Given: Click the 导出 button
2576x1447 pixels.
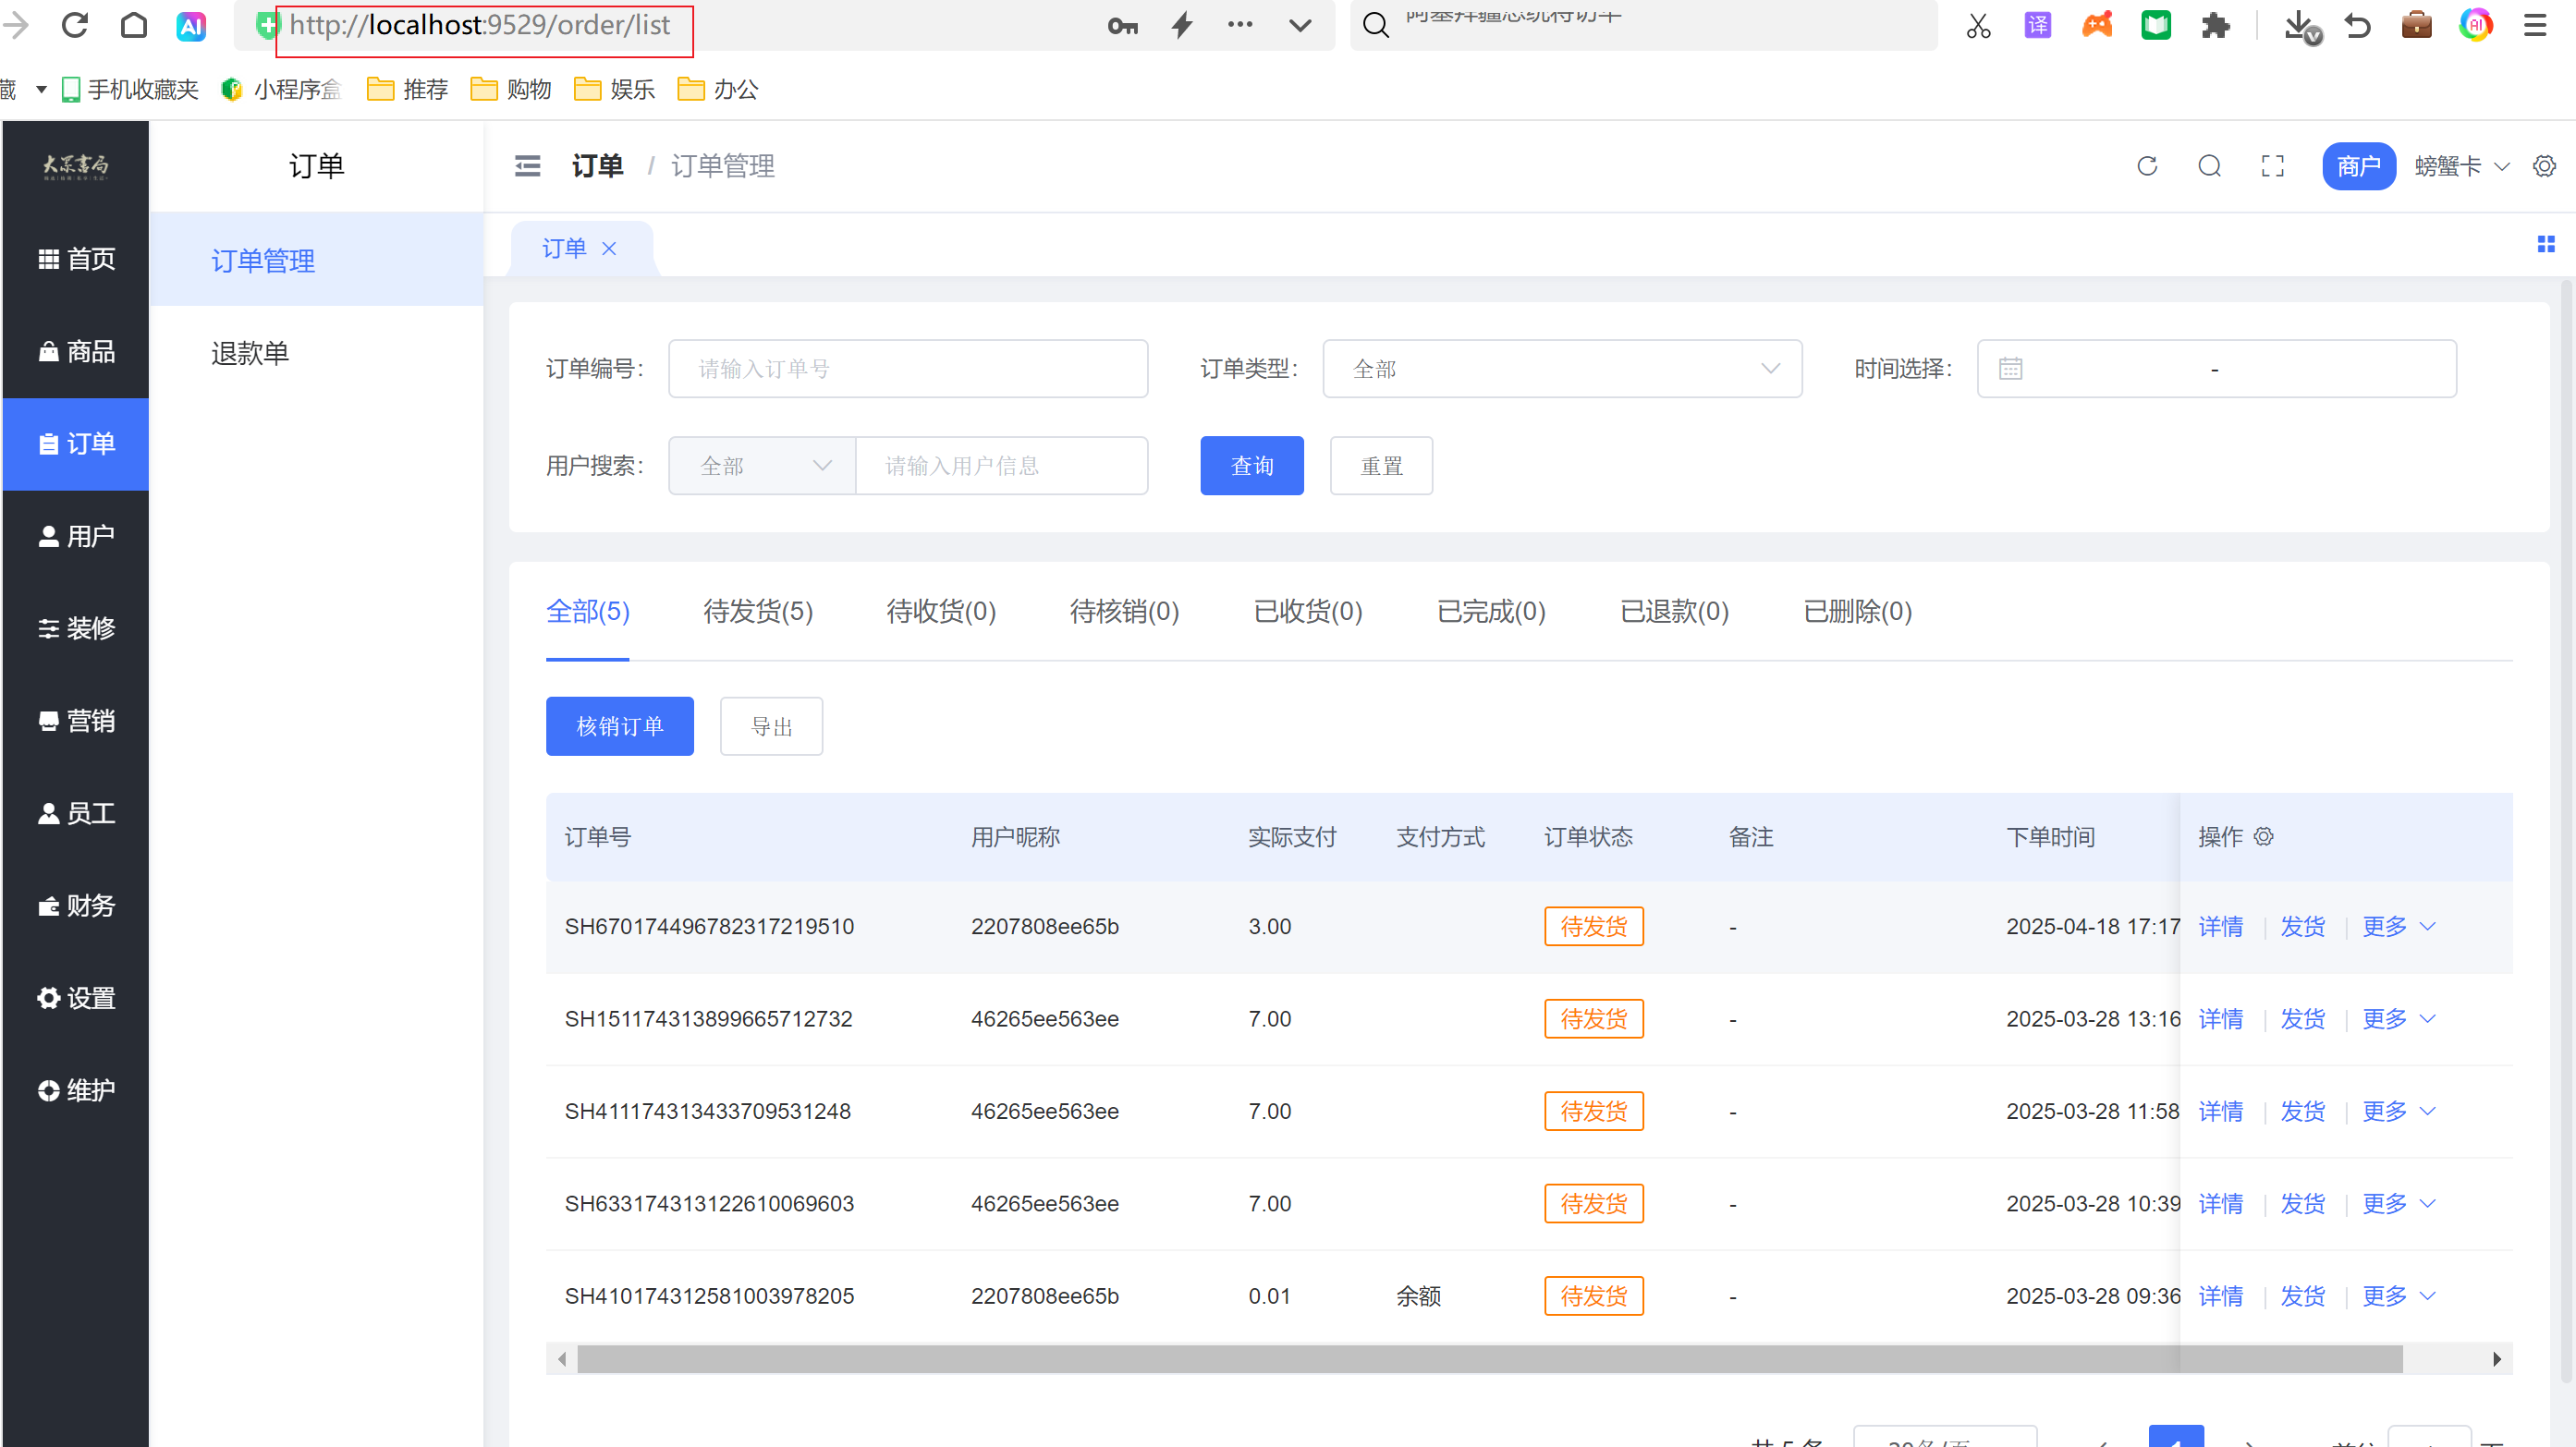Looking at the screenshot, I should [x=771, y=726].
